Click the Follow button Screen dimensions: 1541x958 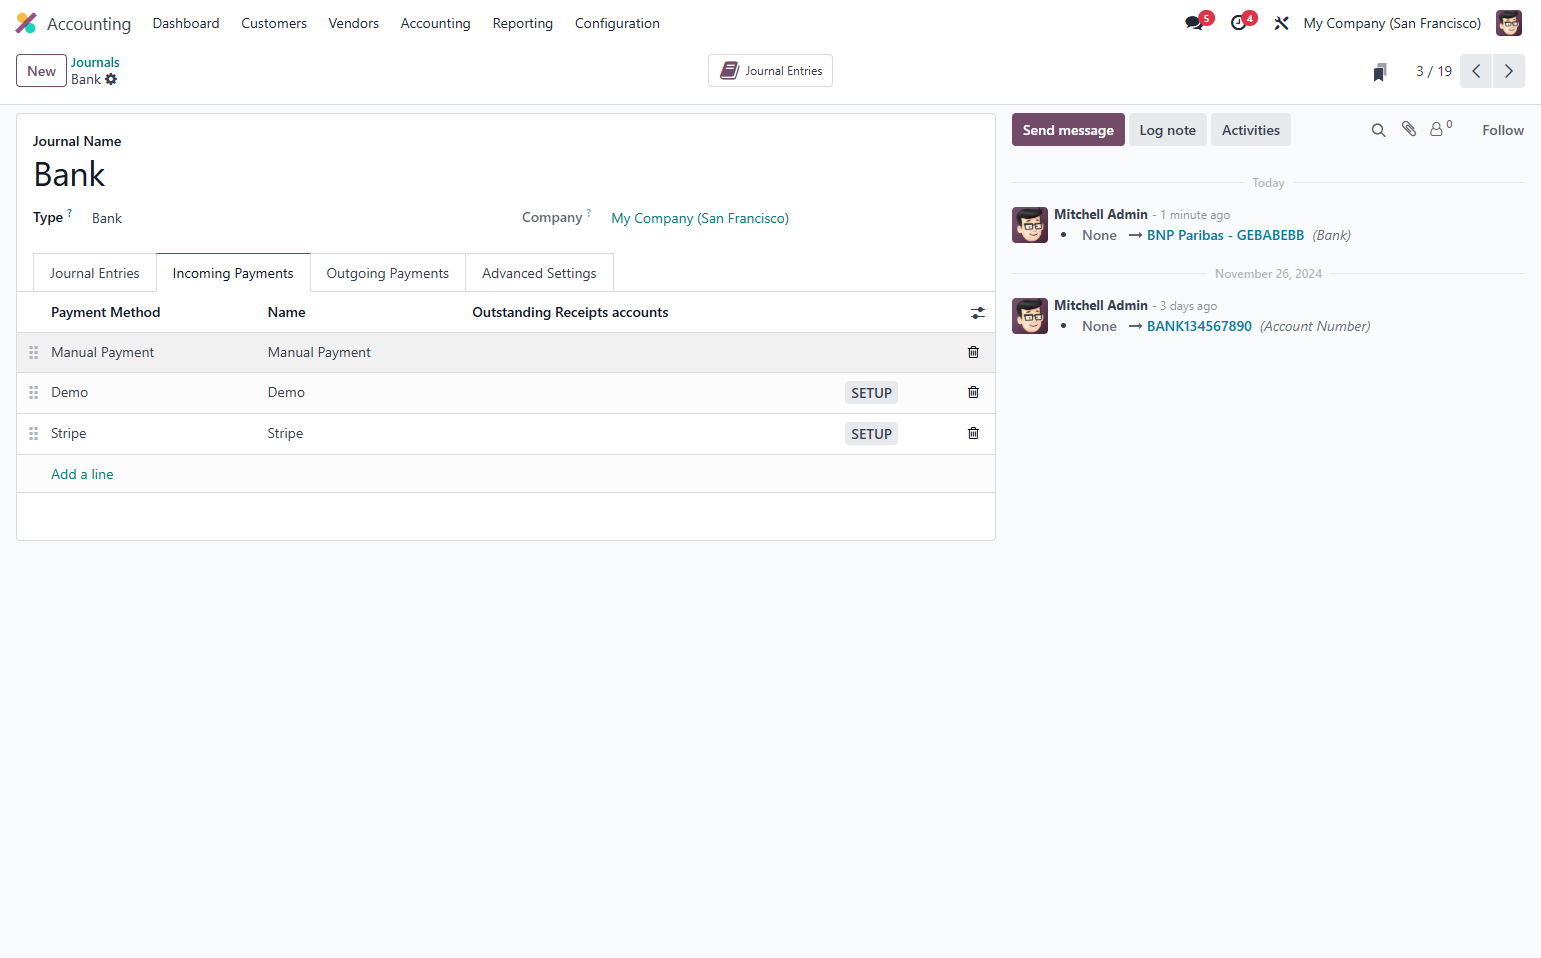coord(1503,130)
